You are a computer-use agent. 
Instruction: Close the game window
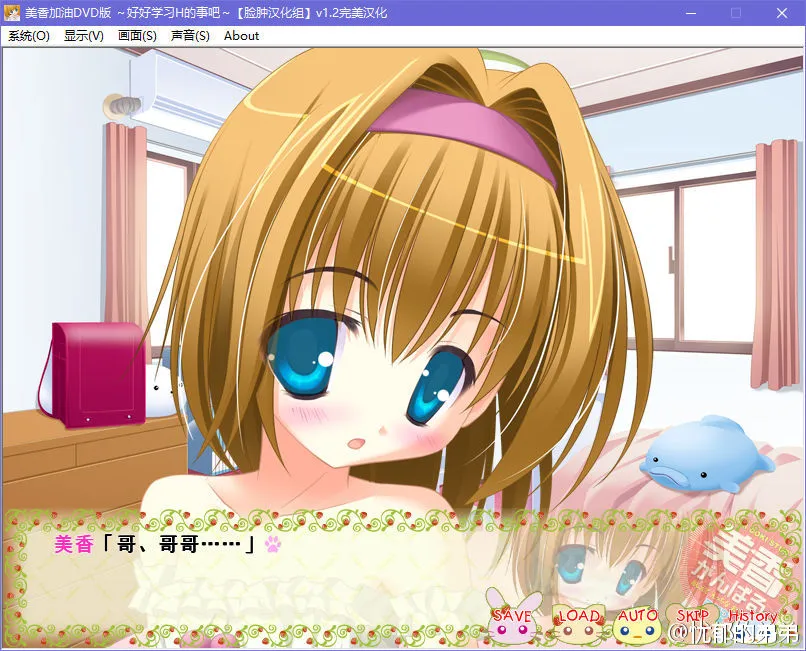(x=782, y=13)
